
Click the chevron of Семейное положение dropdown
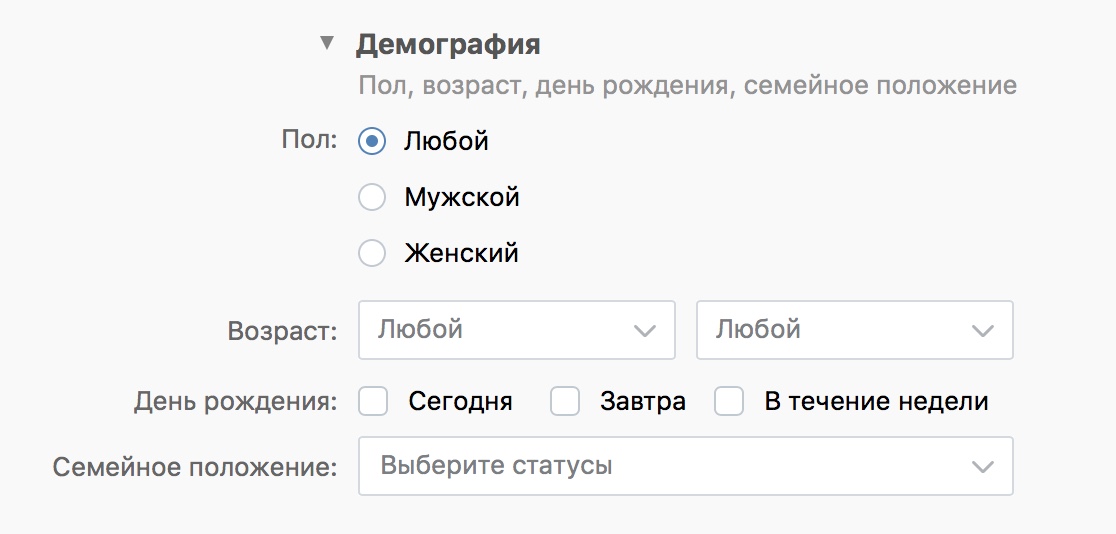(x=983, y=467)
